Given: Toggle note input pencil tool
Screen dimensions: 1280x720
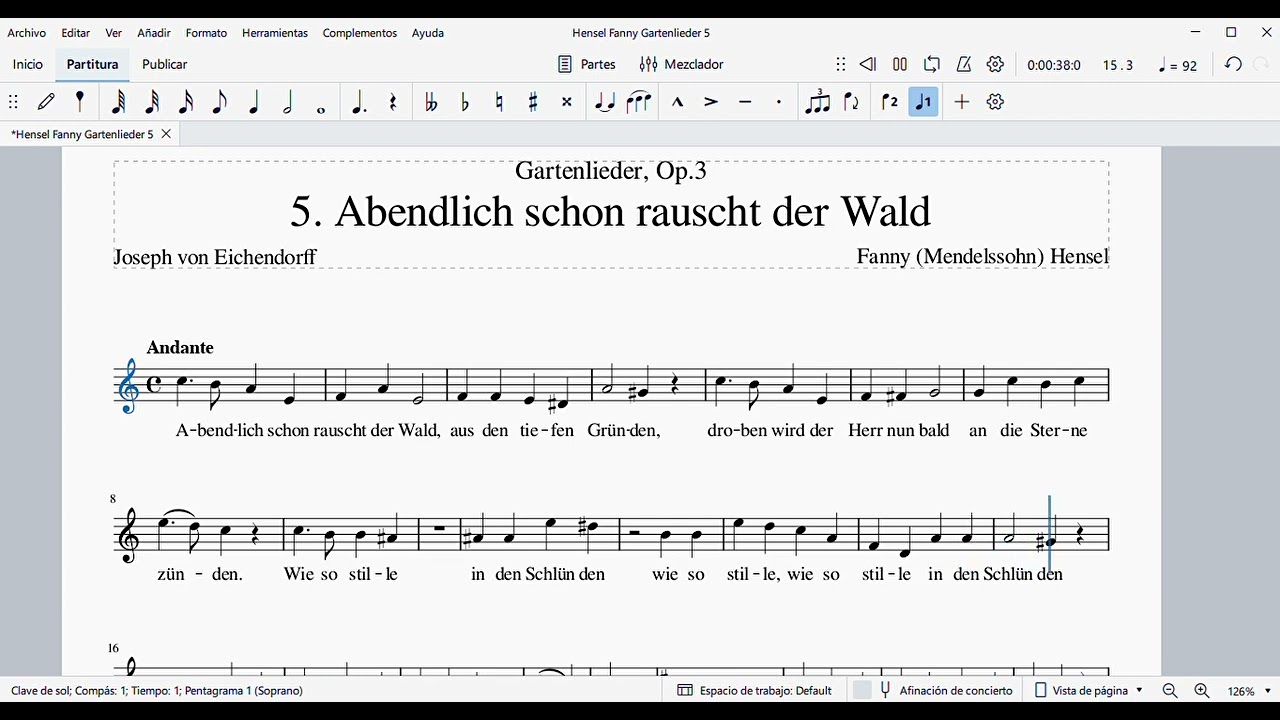Looking at the screenshot, I should tap(46, 102).
